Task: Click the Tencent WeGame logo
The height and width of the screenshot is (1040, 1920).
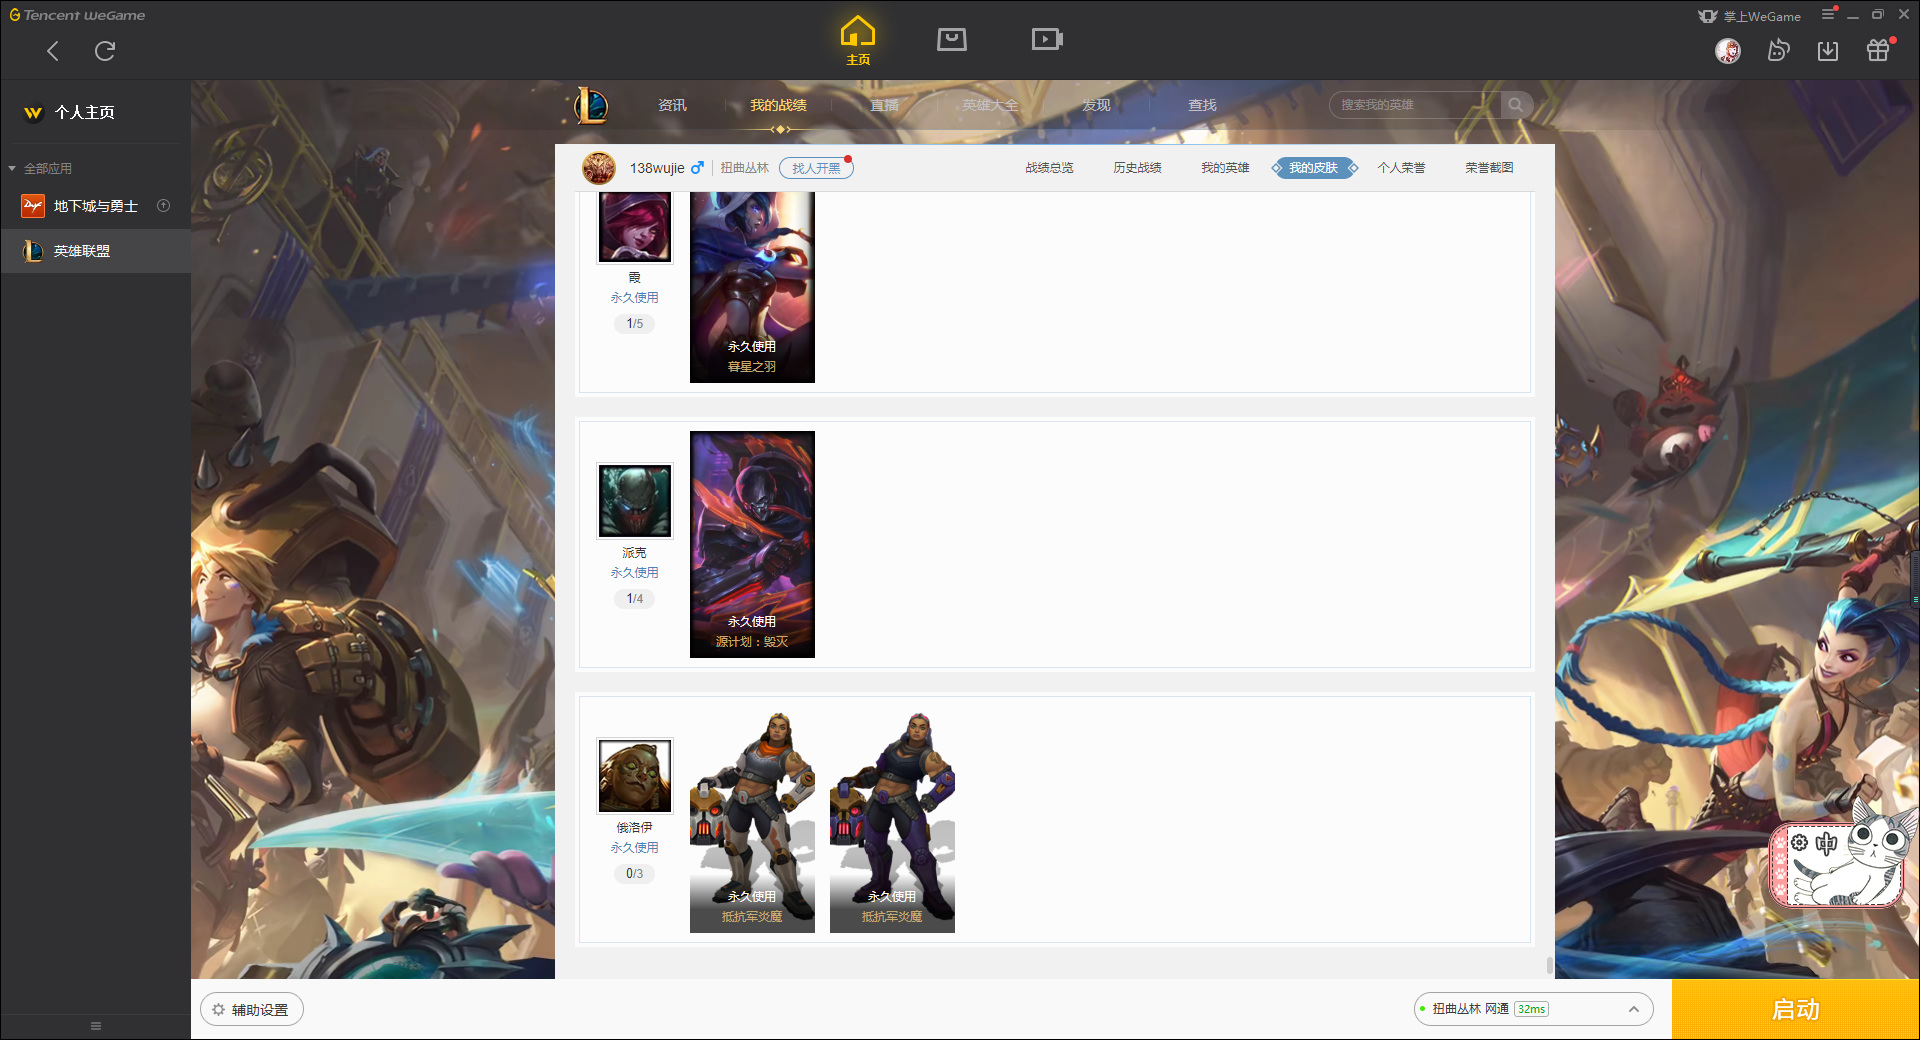Action: click(77, 15)
